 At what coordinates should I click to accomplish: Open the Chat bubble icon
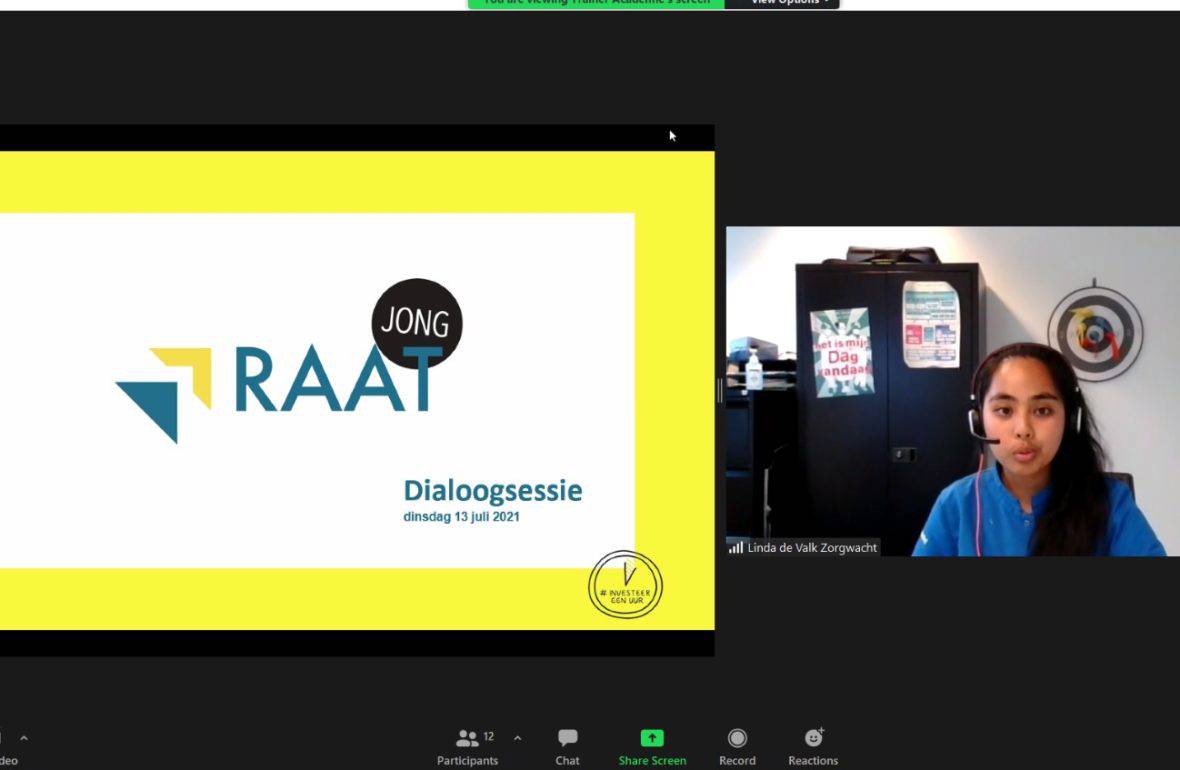tap(567, 738)
